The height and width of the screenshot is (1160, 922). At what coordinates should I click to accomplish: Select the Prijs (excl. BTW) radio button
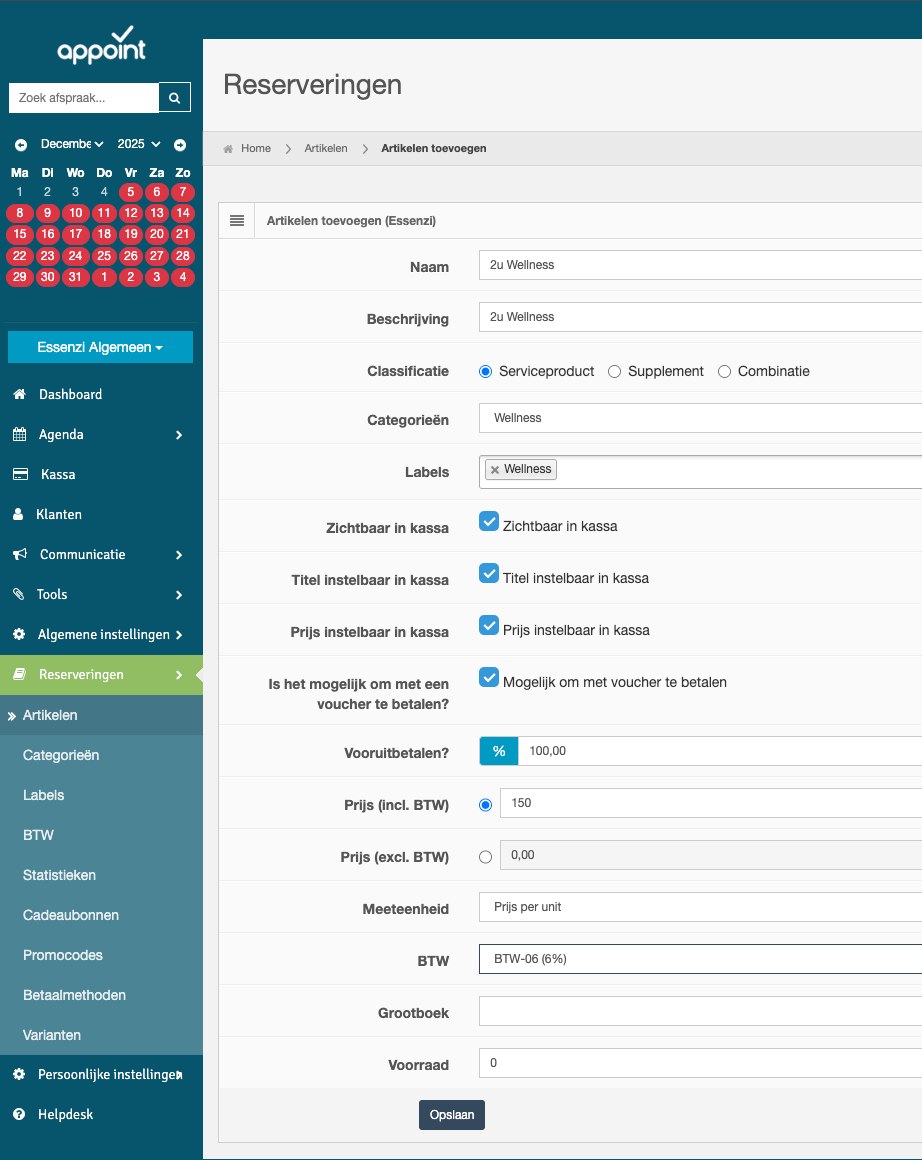click(x=485, y=857)
